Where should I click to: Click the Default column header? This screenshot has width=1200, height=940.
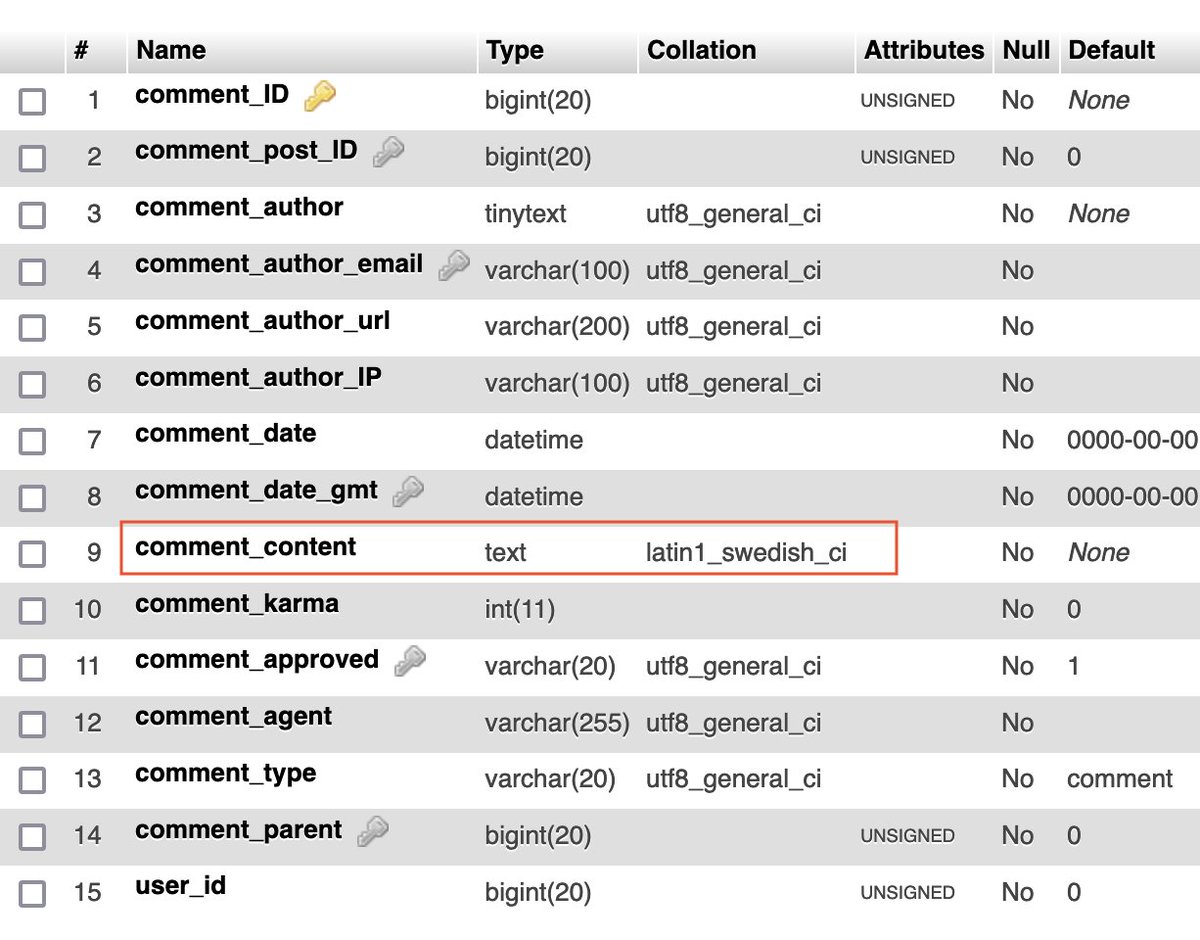(1112, 50)
